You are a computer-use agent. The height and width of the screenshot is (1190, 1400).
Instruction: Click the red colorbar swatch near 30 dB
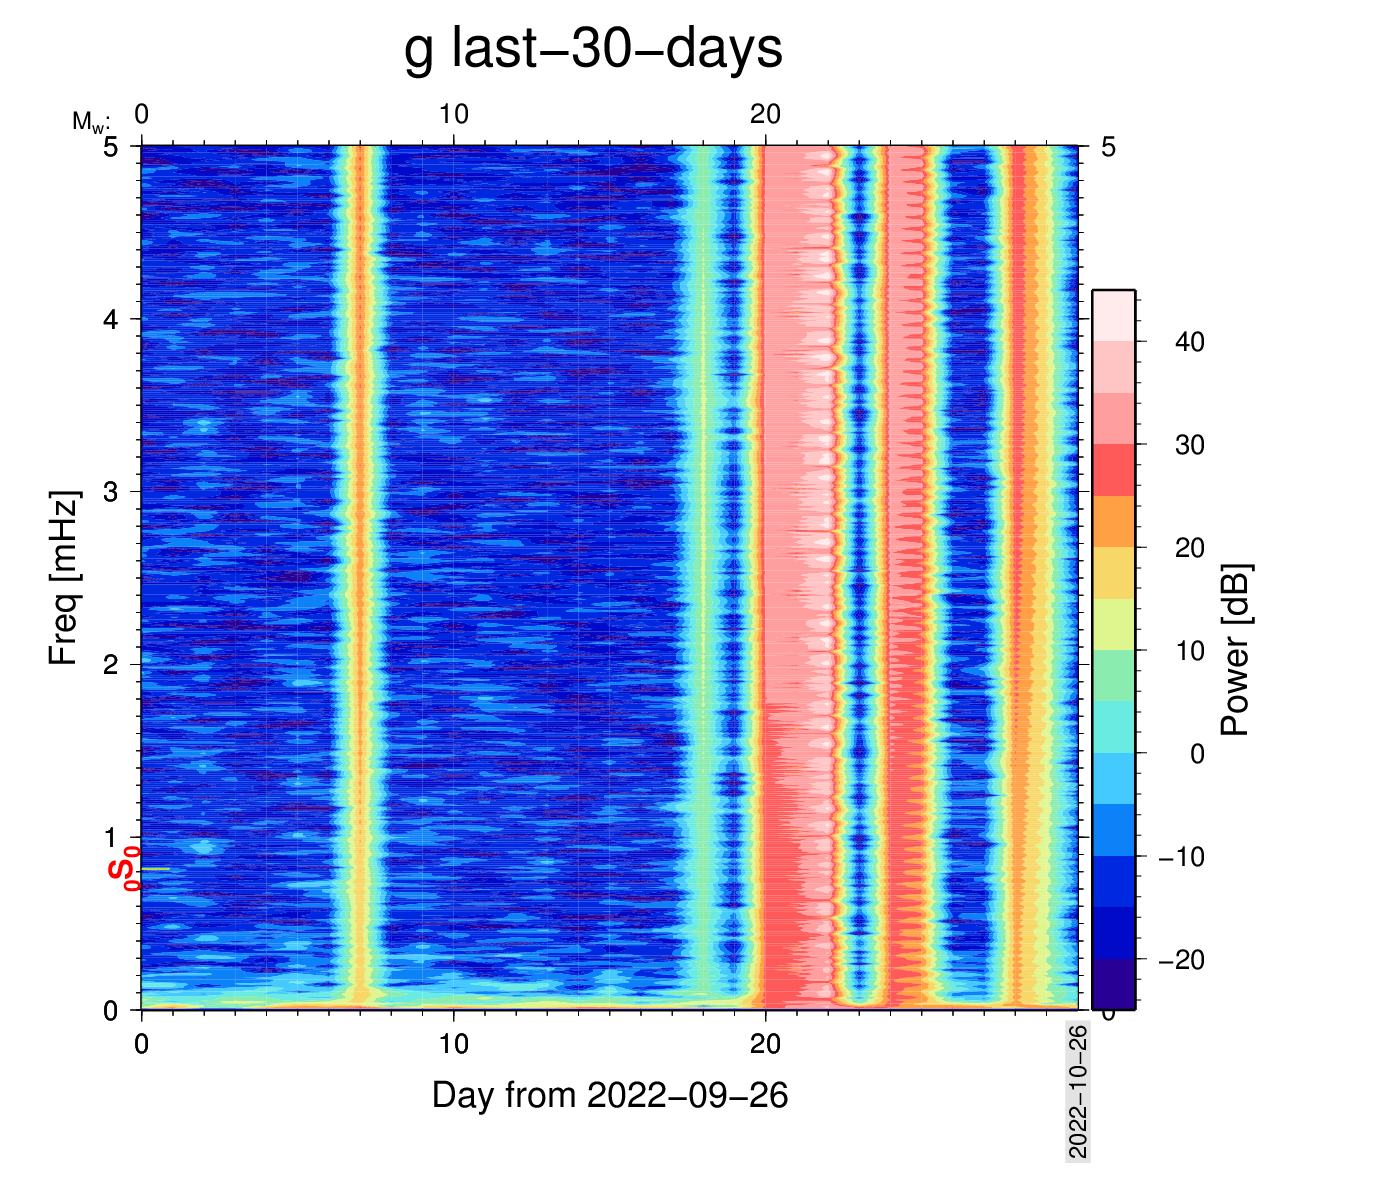(1113, 469)
